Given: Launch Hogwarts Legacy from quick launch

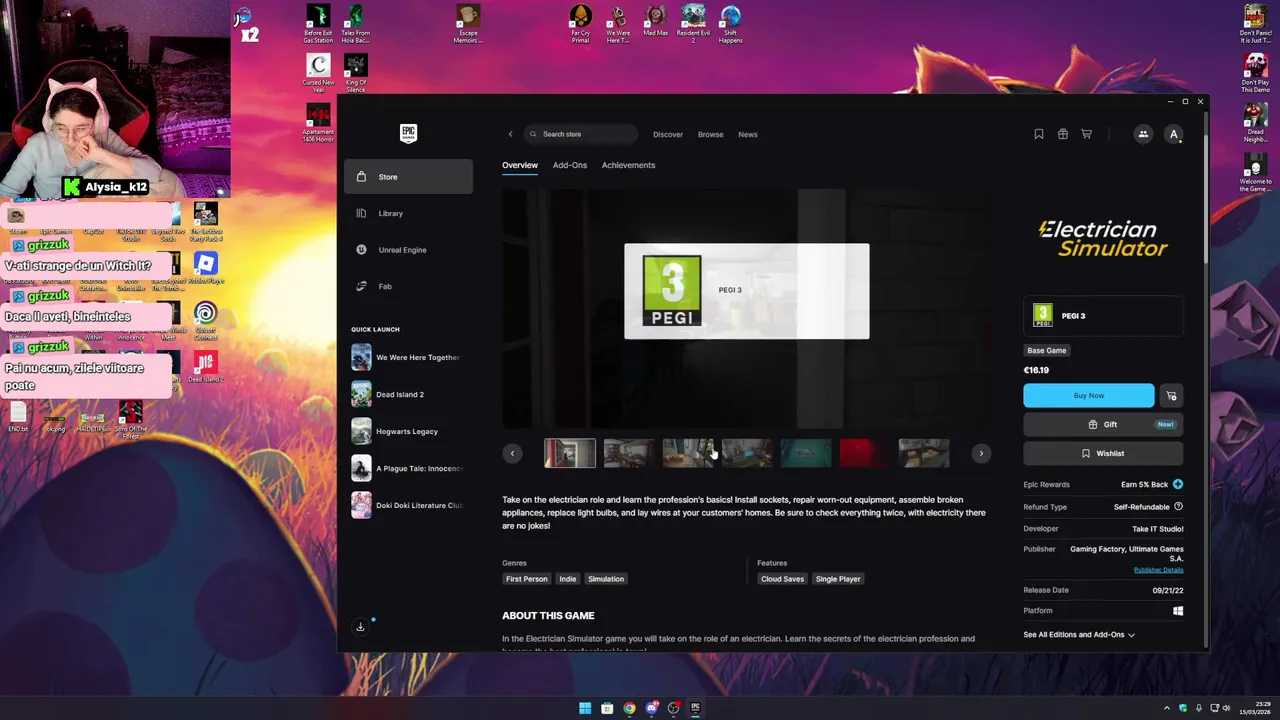Looking at the screenshot, I should [x=408, y=431].
